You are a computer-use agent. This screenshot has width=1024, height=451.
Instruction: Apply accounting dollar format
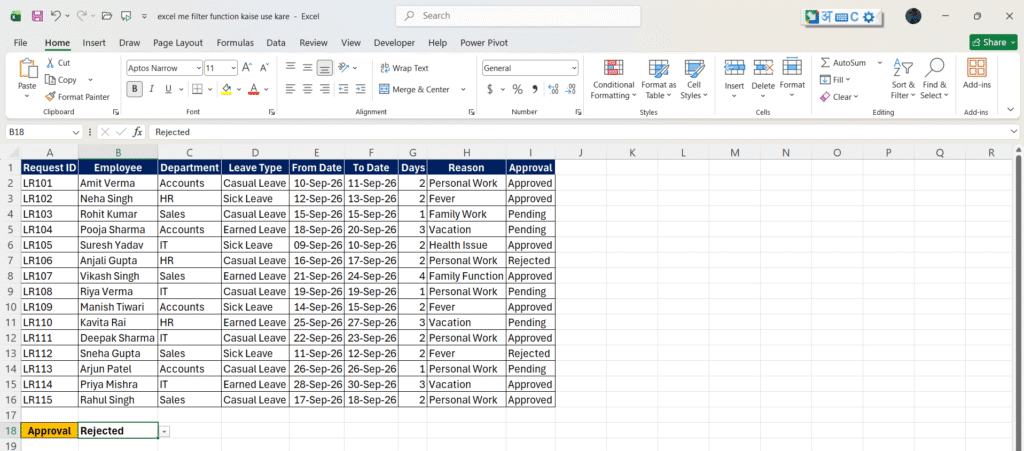click(490, 89)
